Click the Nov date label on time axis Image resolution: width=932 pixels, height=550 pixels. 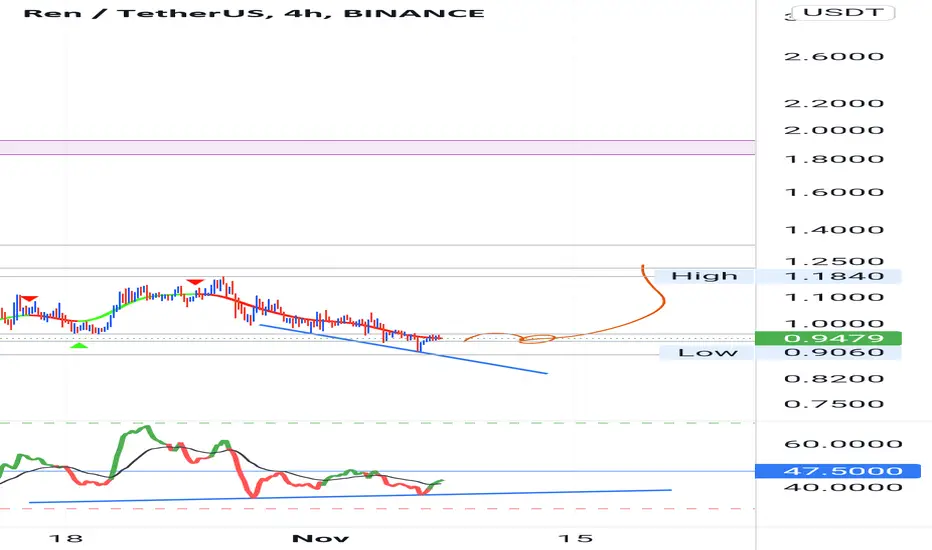[321, 539]
